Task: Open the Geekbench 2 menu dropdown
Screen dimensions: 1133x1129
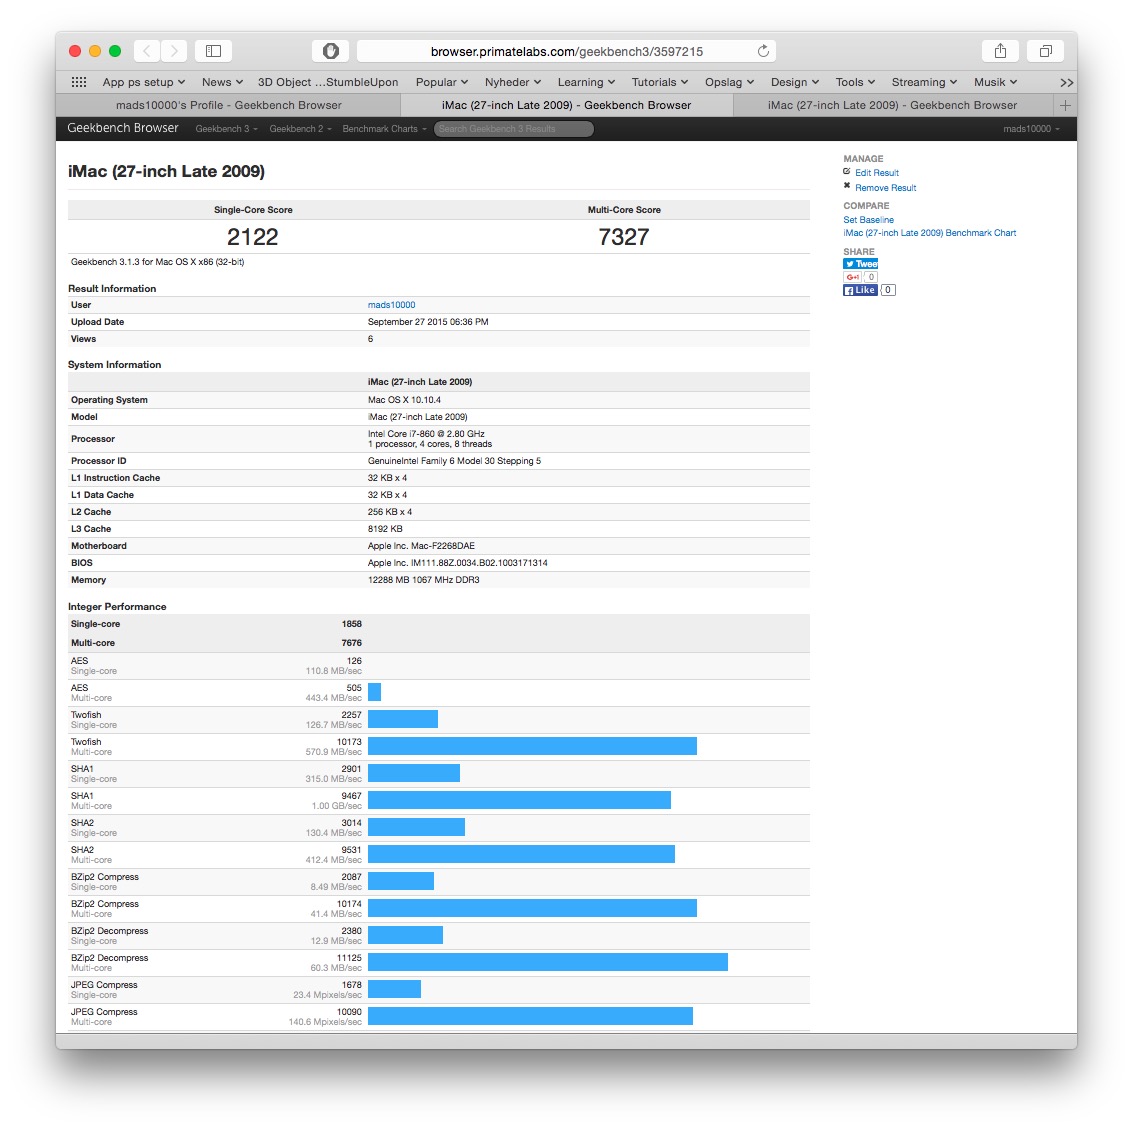Action: 301,129
